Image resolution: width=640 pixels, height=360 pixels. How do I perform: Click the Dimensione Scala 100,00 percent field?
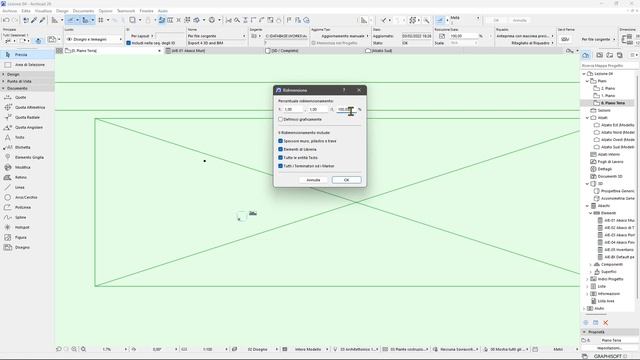tap(463, 36)
